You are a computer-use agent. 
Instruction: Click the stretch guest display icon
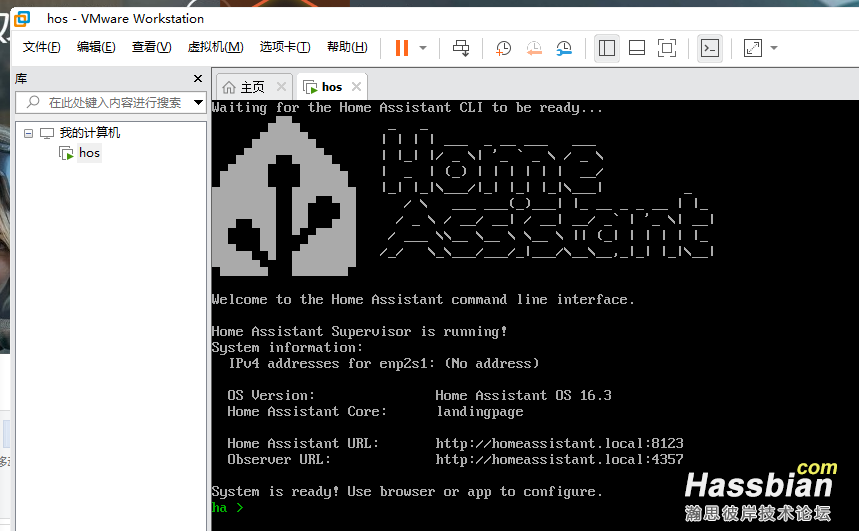pos(752,48)
